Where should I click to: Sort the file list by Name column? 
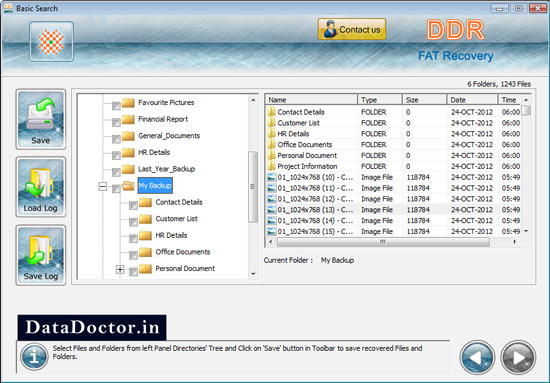coord(311,100)
